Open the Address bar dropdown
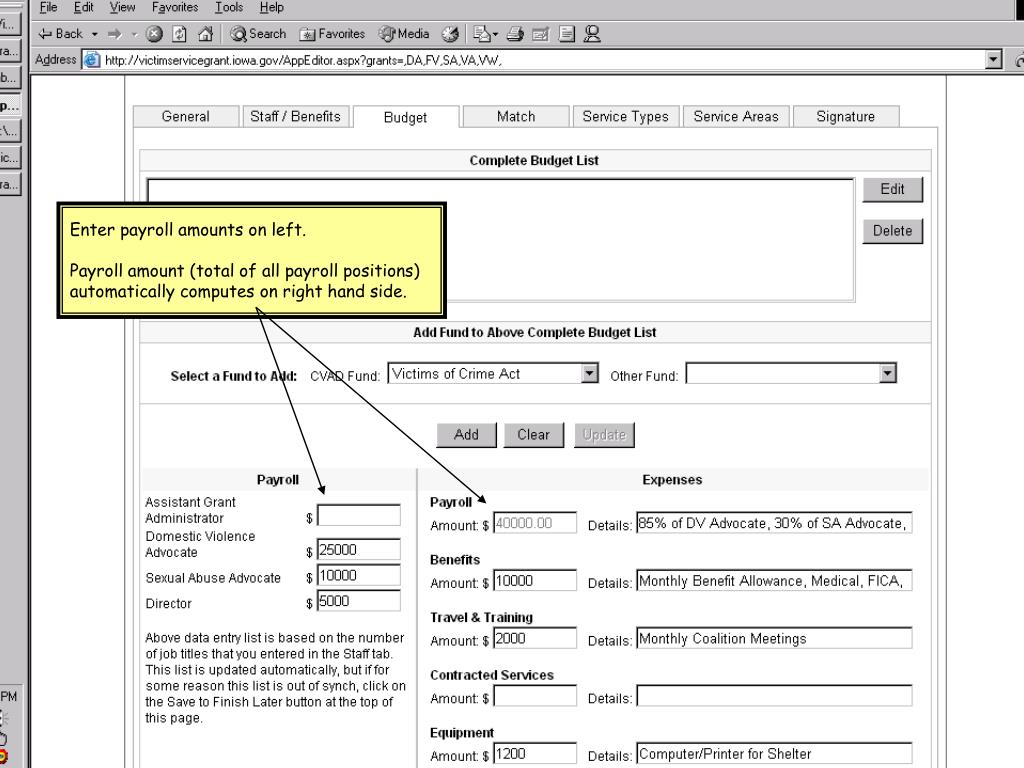Screen dimensions: 1024x768 pyautogui.click(x=993, y=59)
